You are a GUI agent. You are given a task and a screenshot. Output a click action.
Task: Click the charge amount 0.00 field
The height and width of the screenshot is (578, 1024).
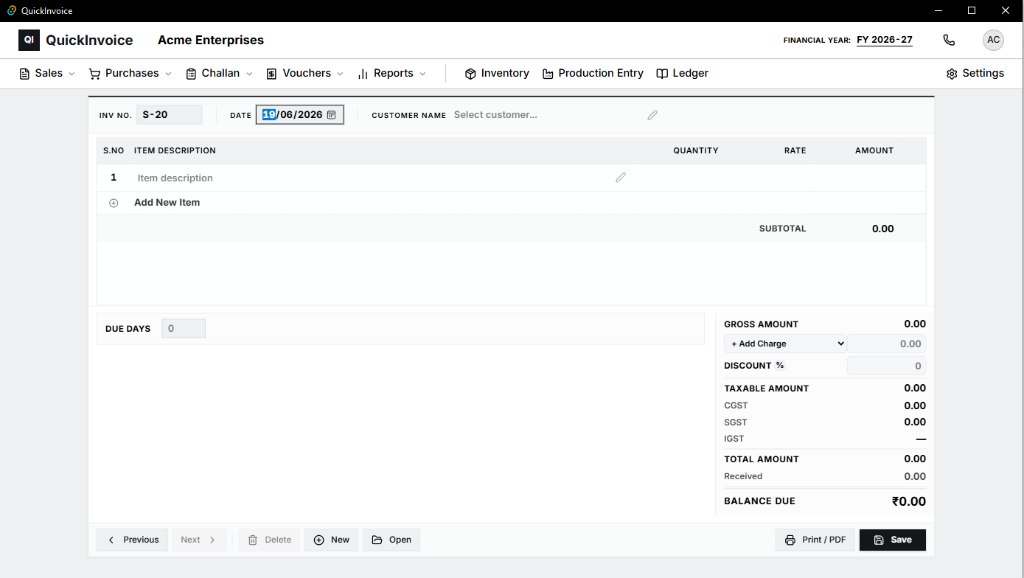click(886, 344)
